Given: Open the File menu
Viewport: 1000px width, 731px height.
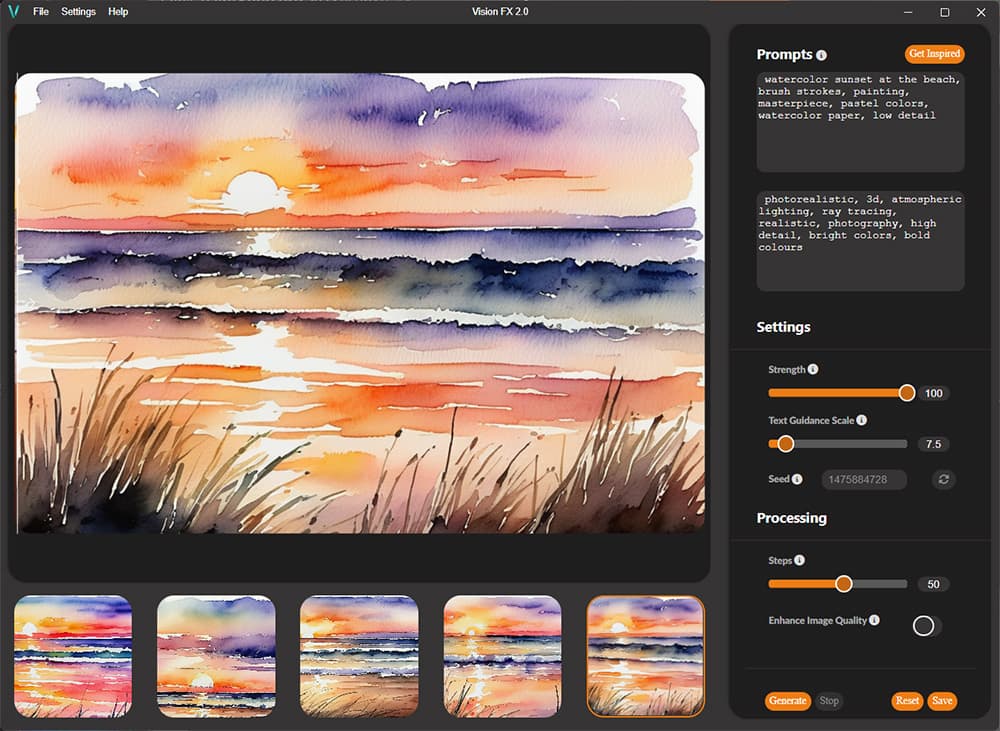Looking at the screenshot, I should point(40,12).
